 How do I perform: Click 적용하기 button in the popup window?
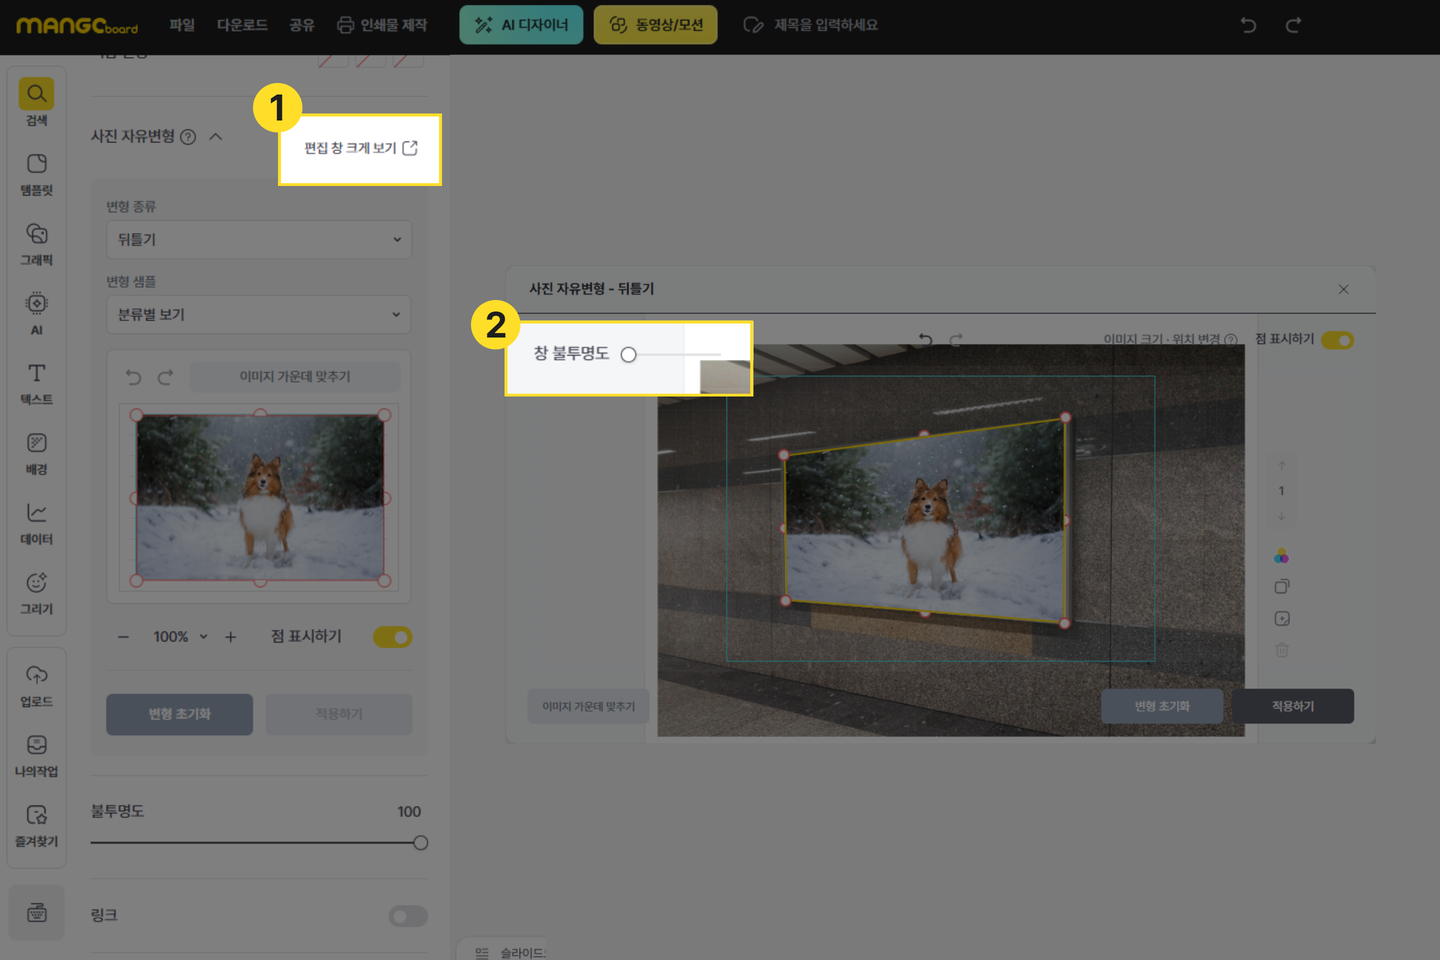tap(1292, 706)
